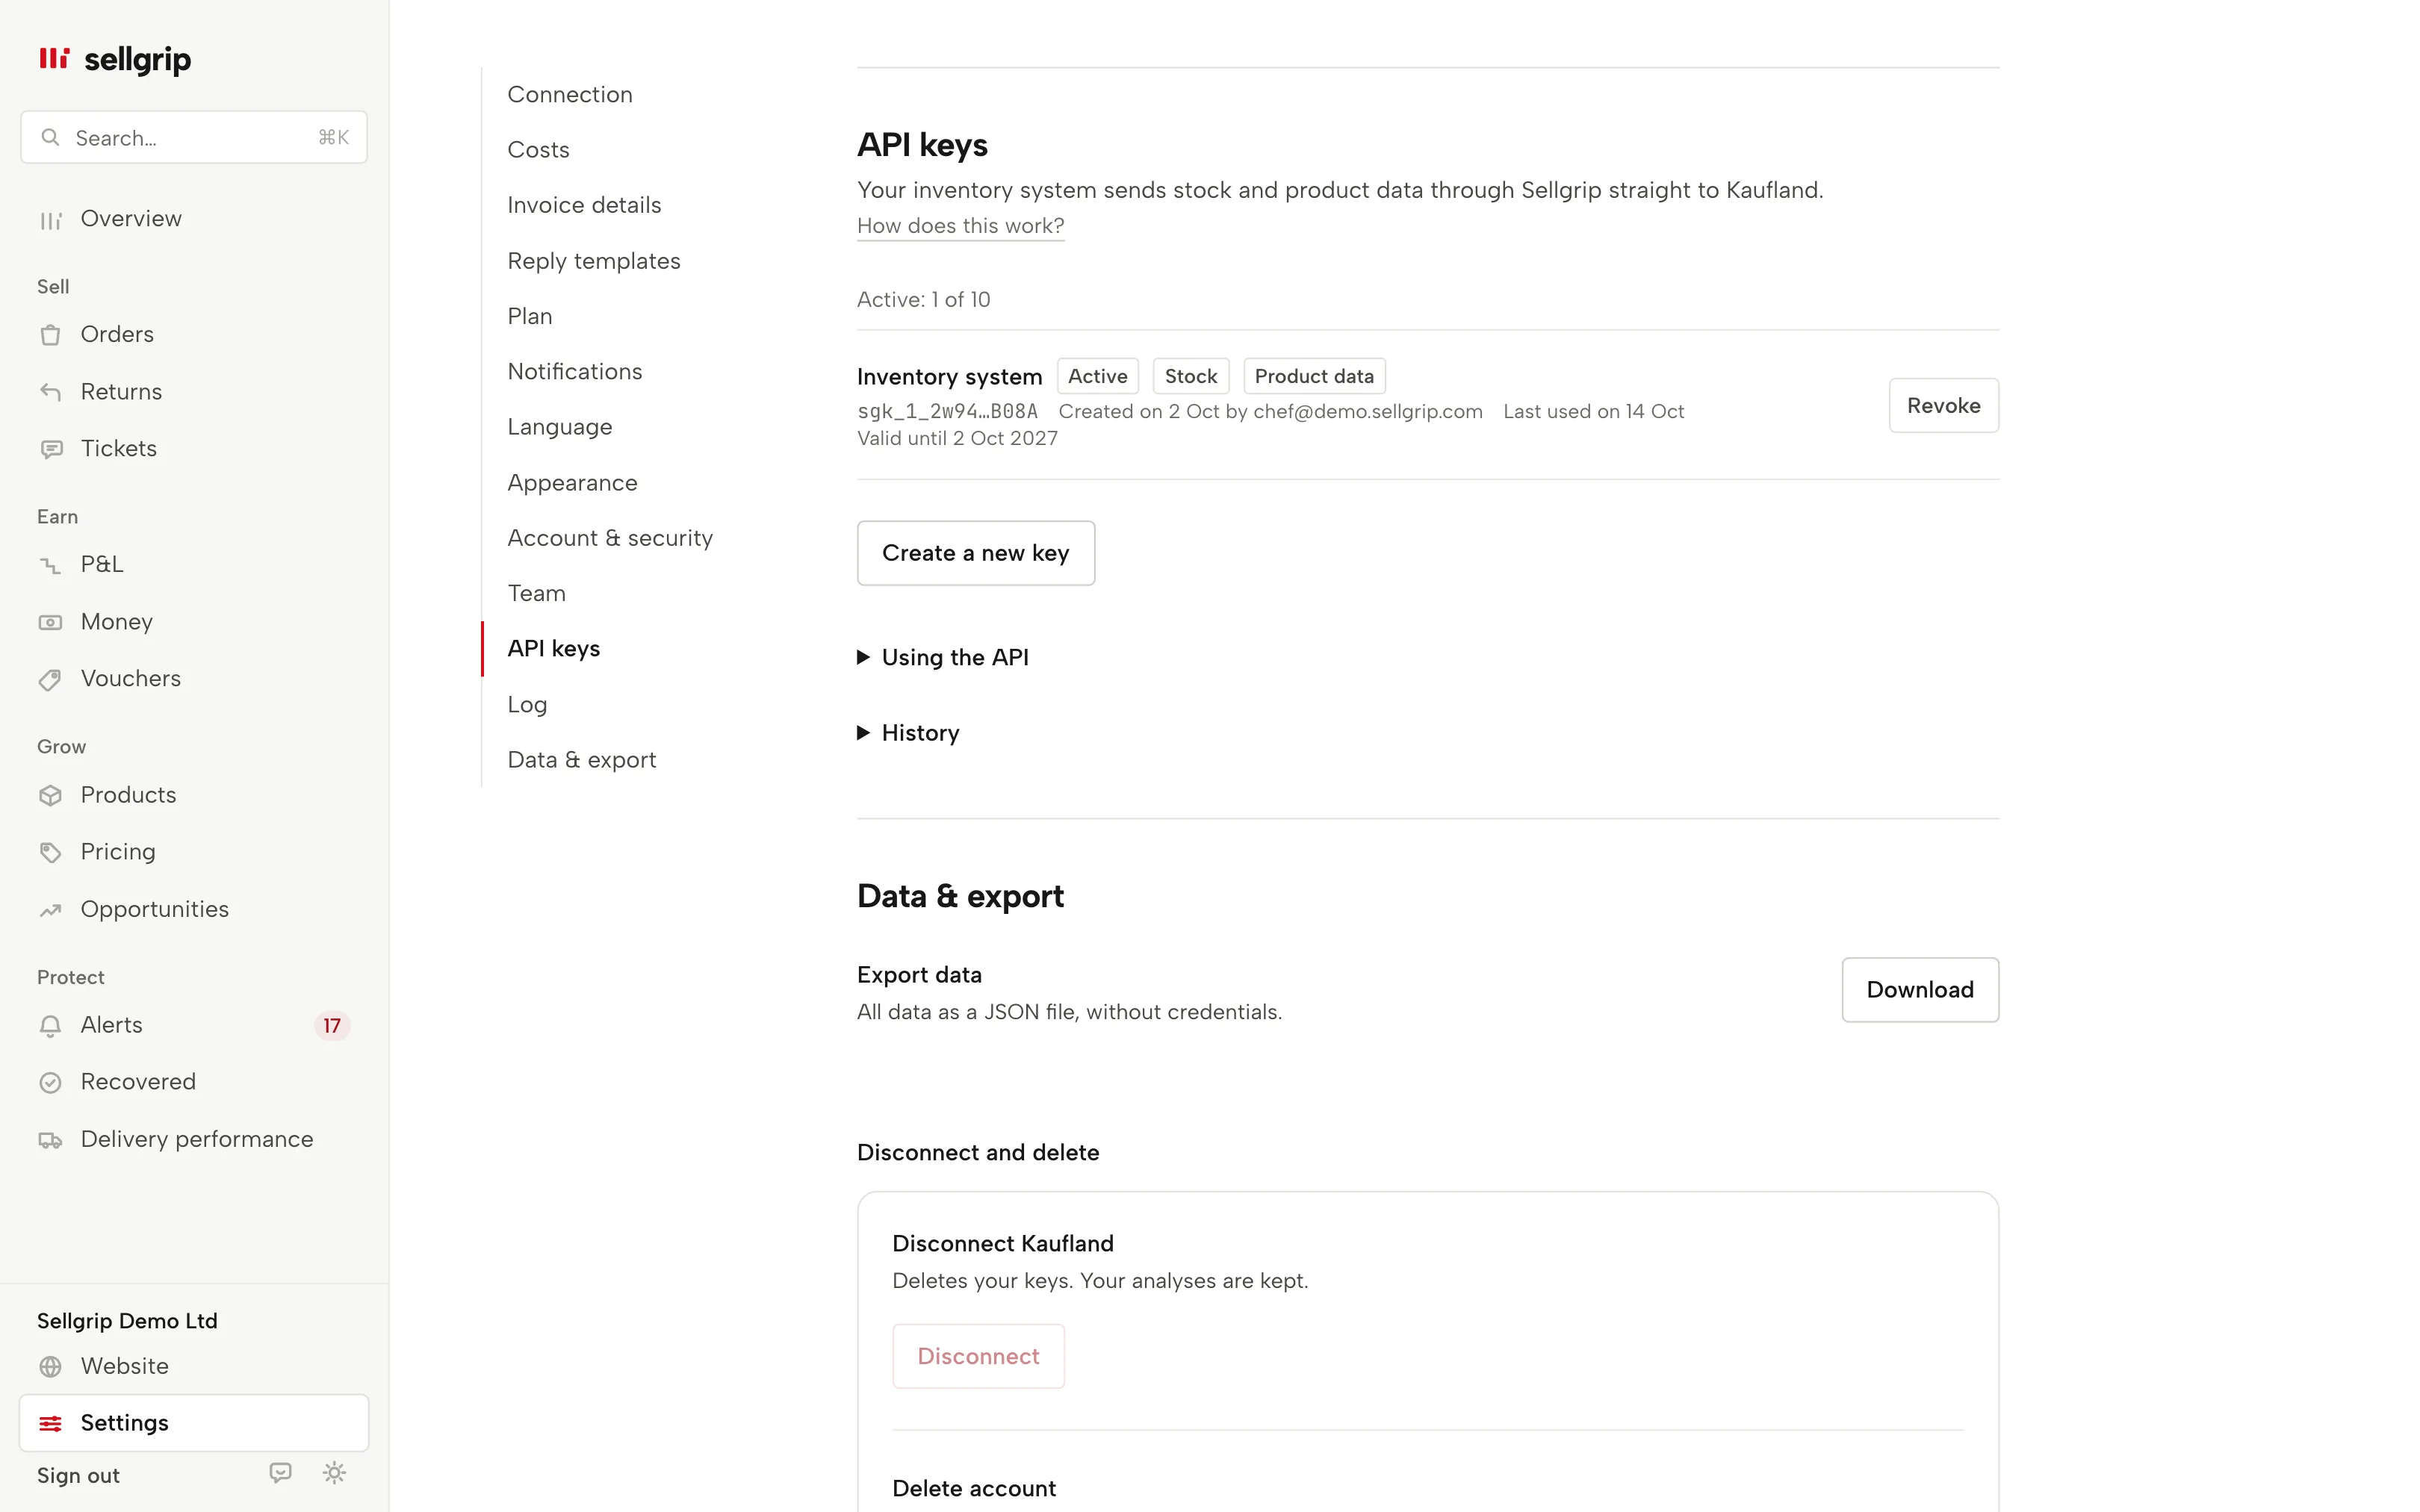Click Create a new key
Screen dimensions: 2420x1512
(x=975, y=553)
